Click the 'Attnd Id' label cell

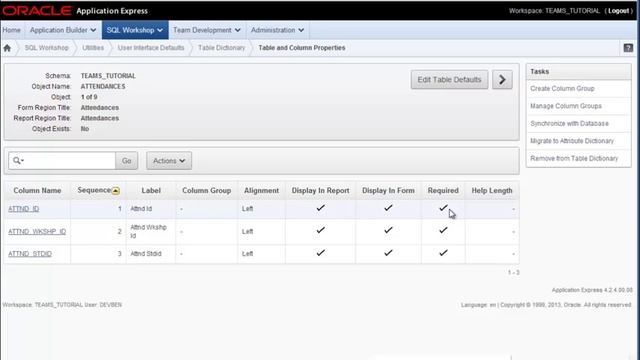click(x=141, y=209)
